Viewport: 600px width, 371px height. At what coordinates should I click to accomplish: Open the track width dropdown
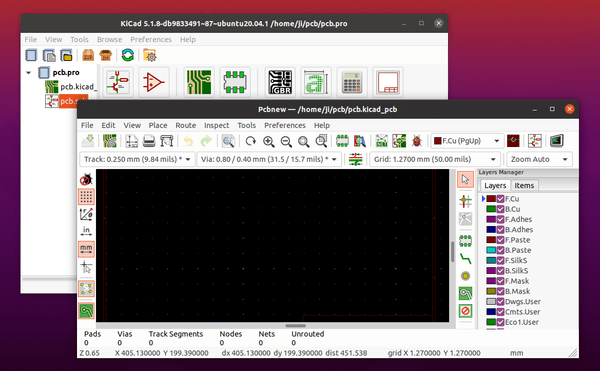pyautogui.click(x=137, y=159)
